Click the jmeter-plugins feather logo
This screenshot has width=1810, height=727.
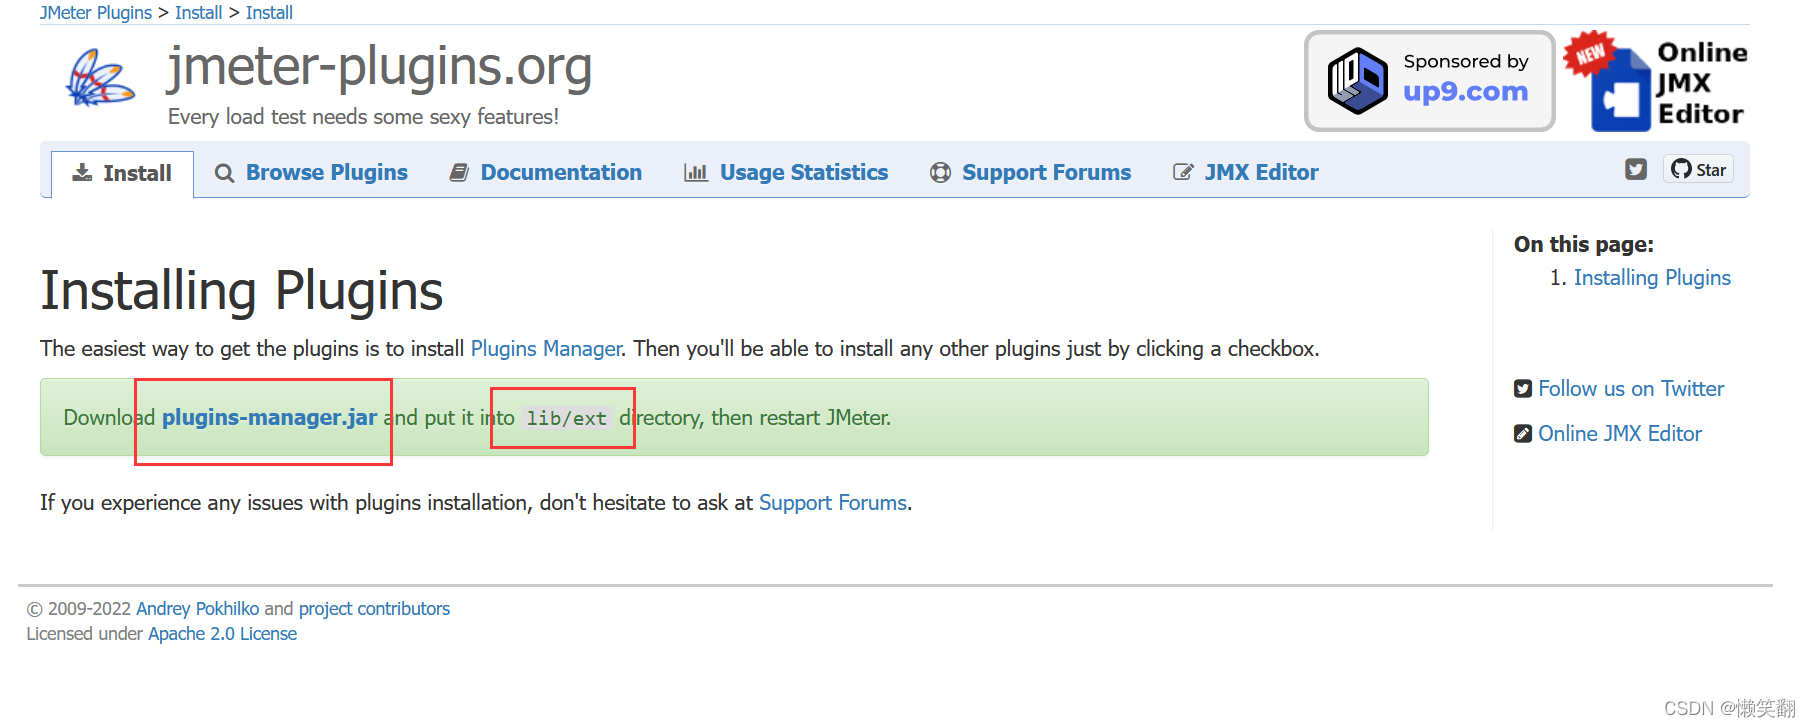[x=100, y=78]
